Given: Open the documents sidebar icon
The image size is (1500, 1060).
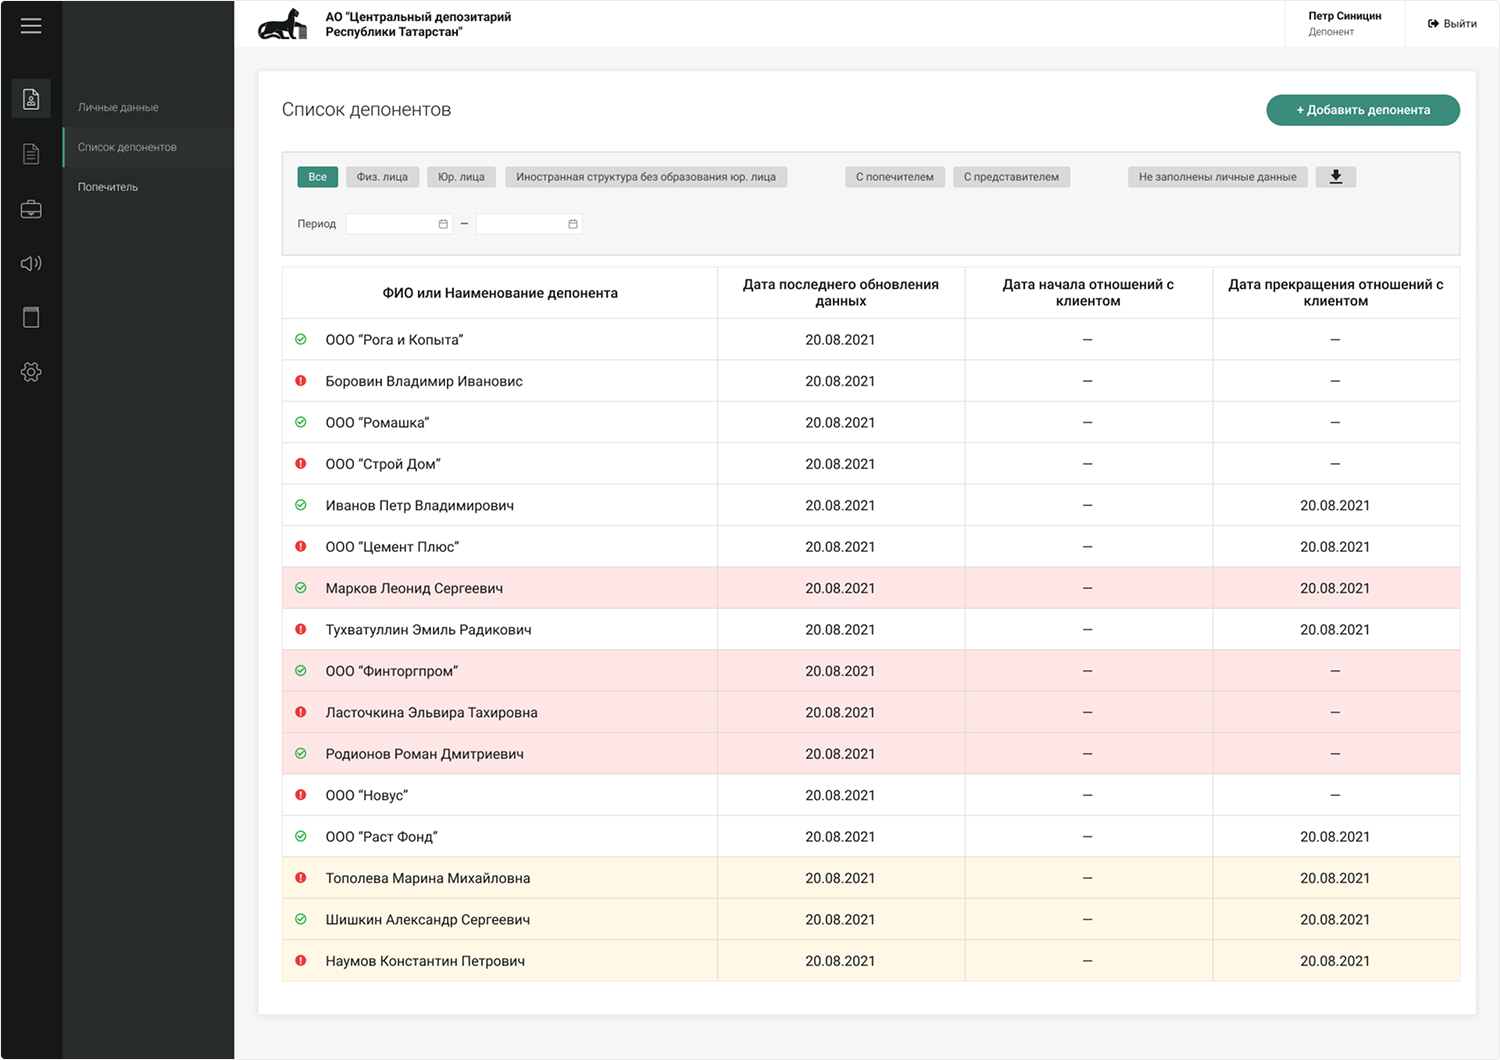Looking at the screenshot, I should click(31, 154).
